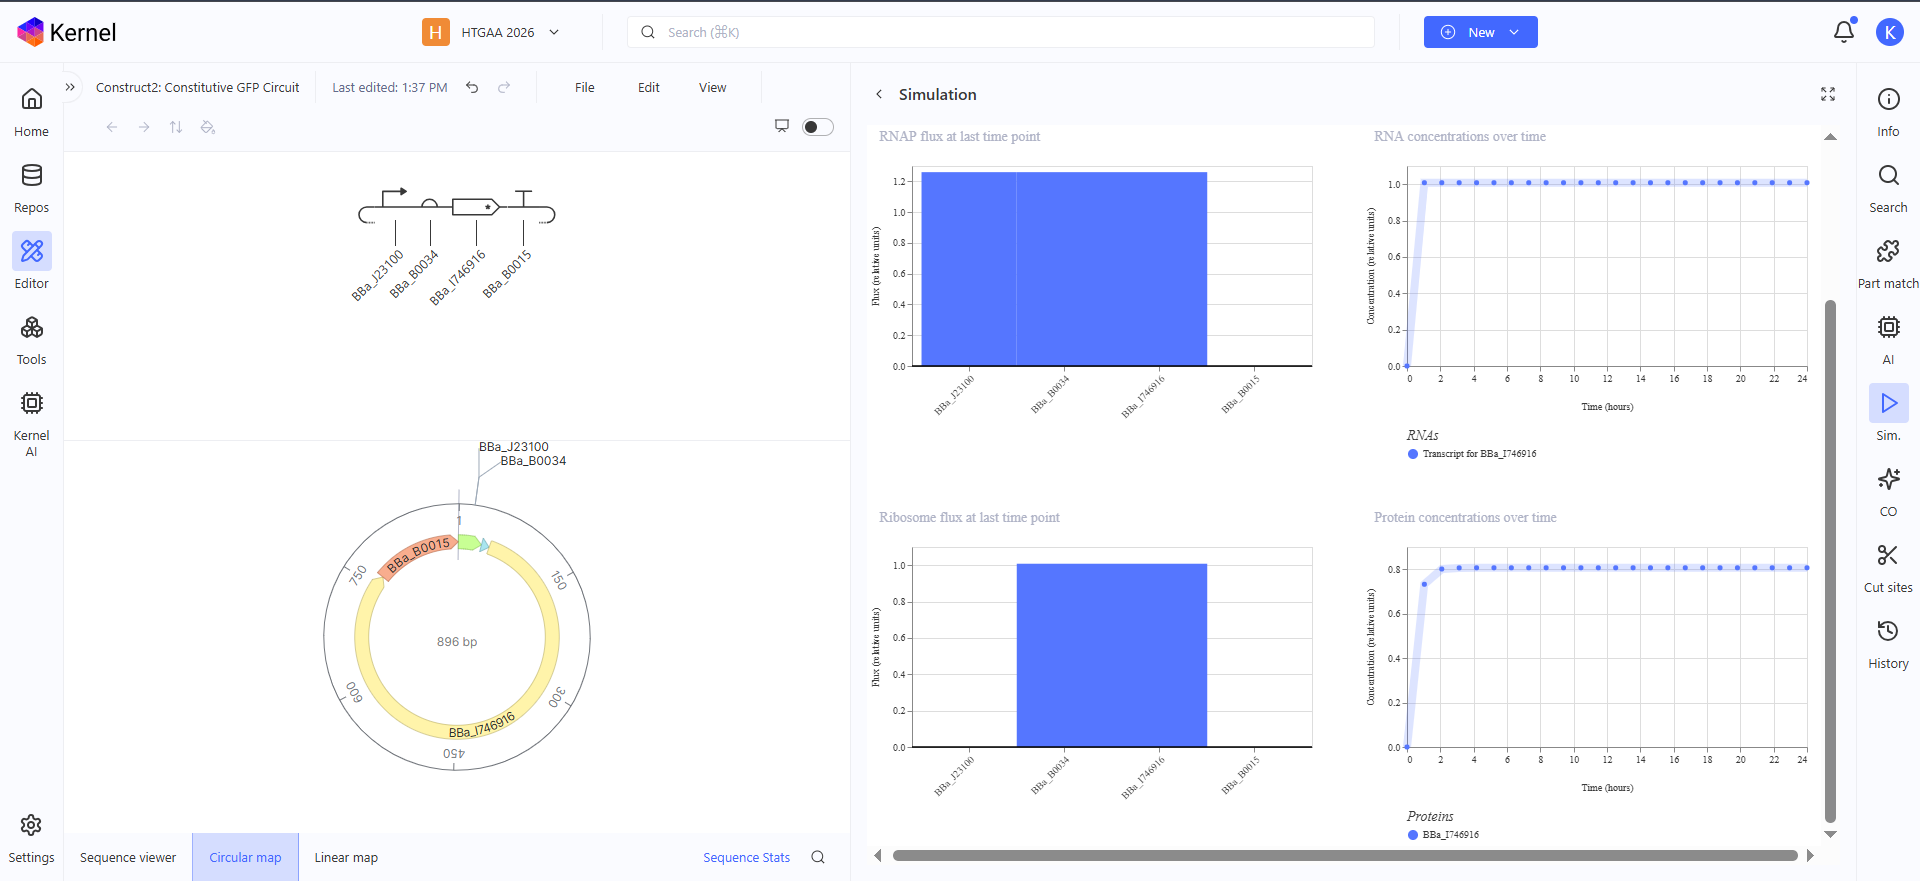Click the terminator T glyph in SBOL diagram
This screenshot has height=881, width=1920.
(523, 198)
